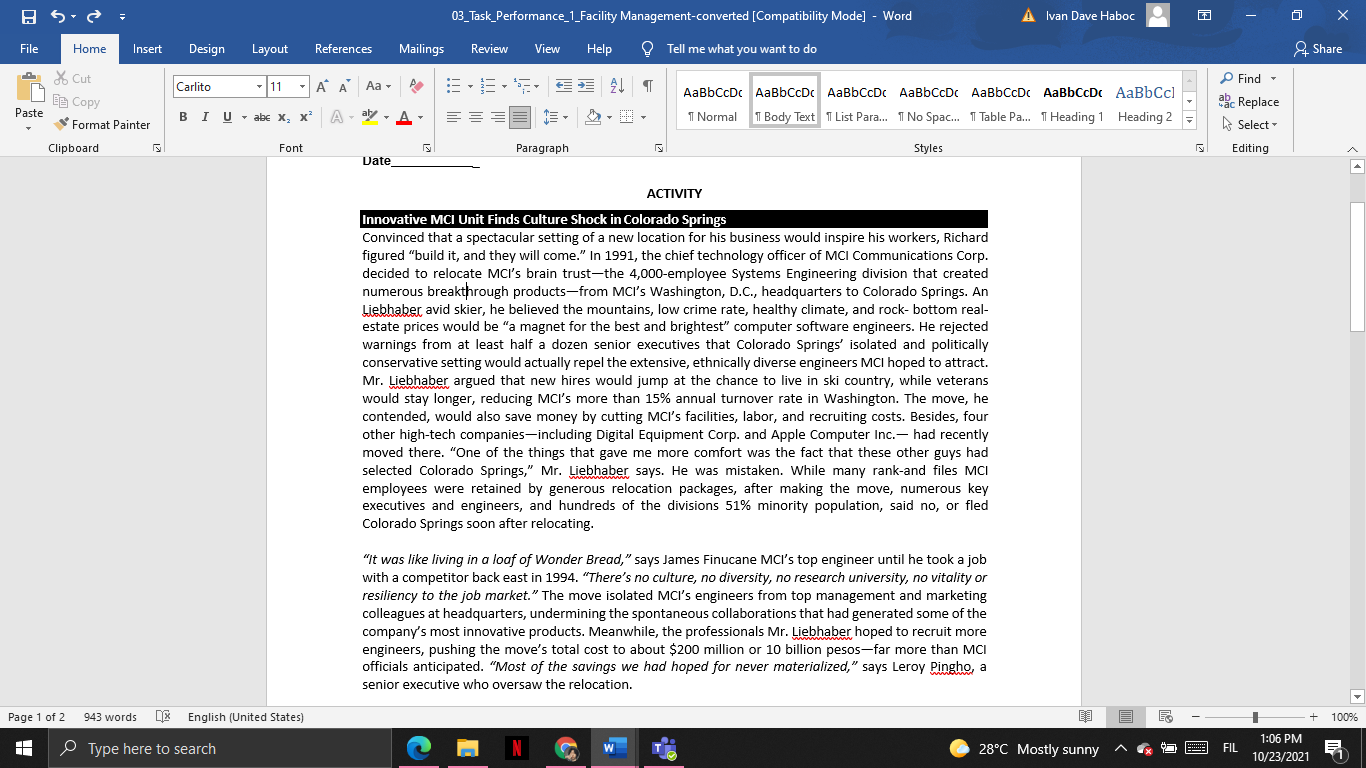The image size is (1366, 768).
Task: Increase paragraph indent
Action: [586, 87]
